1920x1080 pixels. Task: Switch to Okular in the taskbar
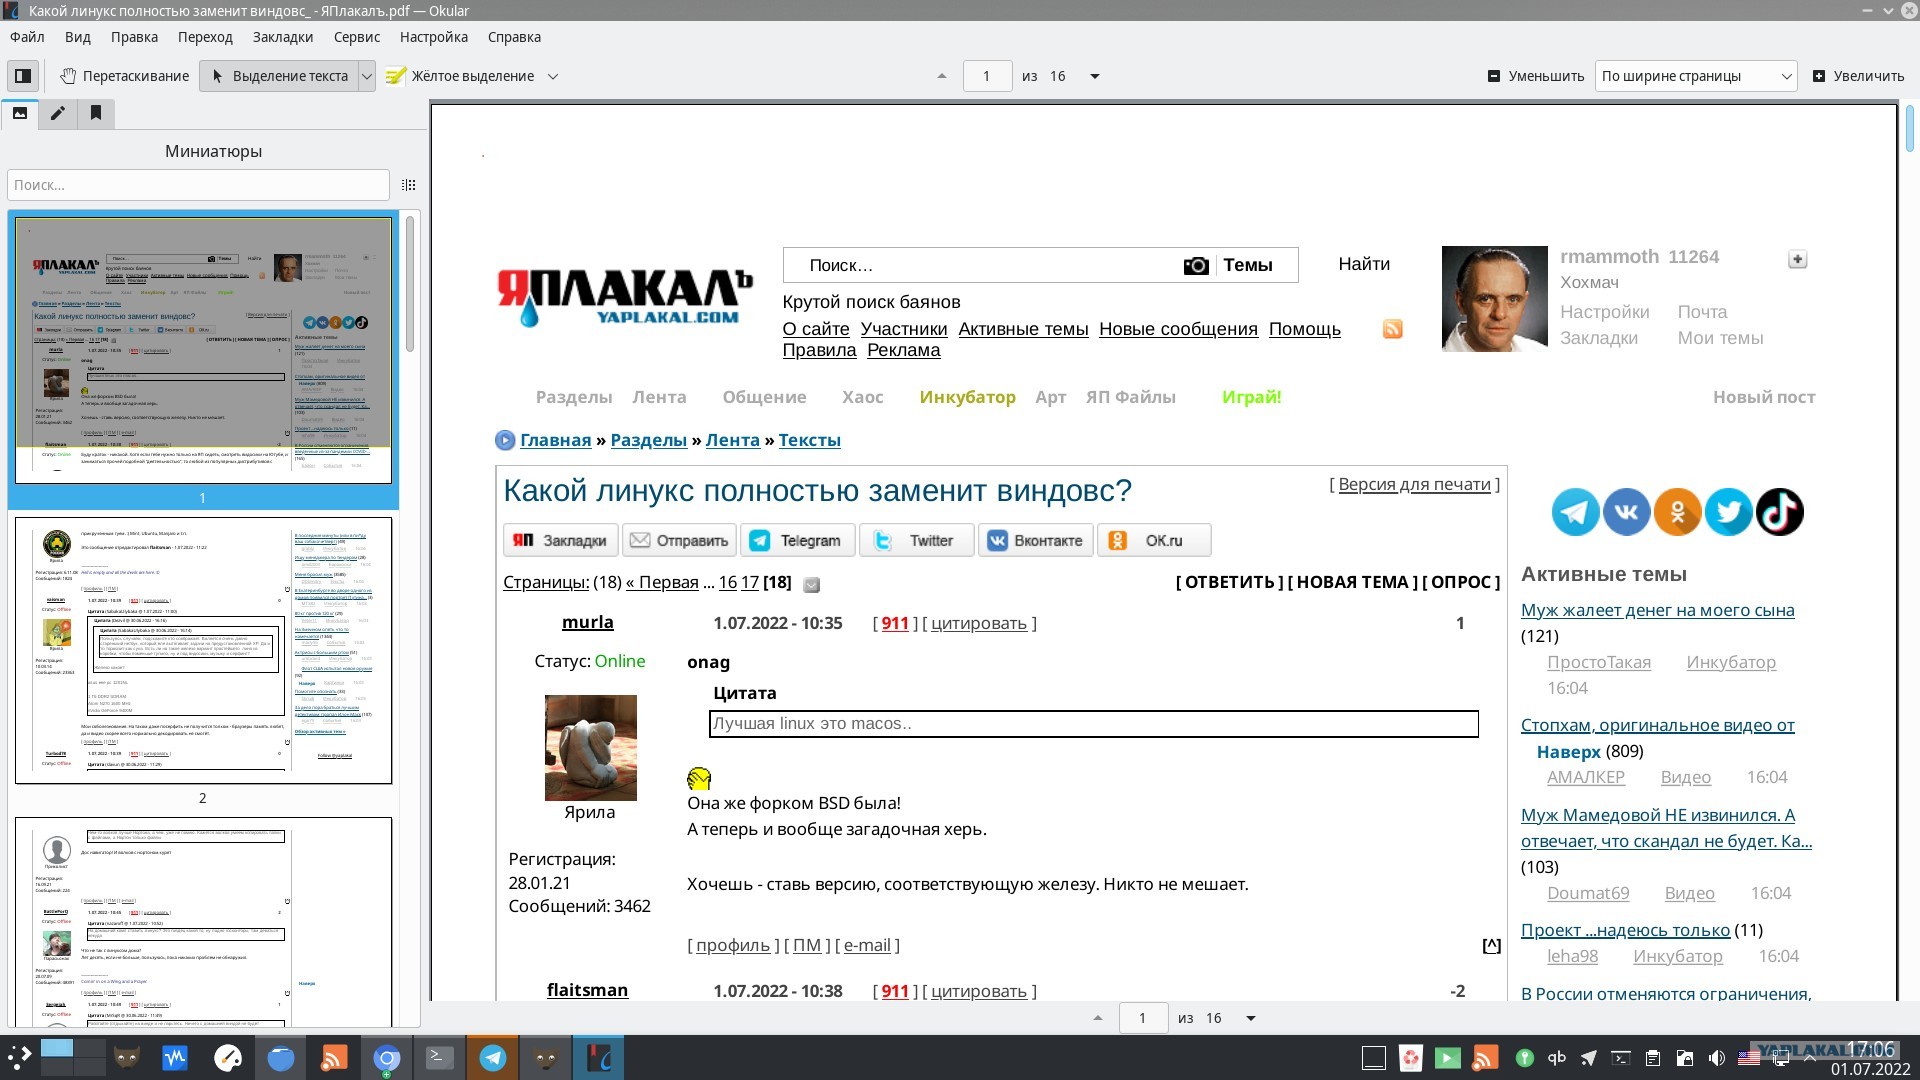[x=598, y=1057]
